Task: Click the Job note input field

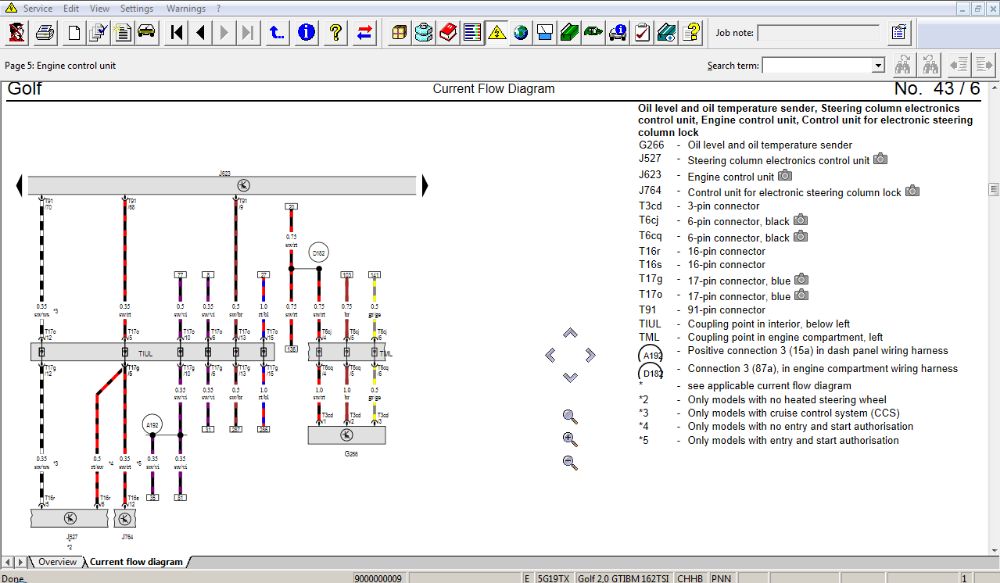Action: [819, 33]
